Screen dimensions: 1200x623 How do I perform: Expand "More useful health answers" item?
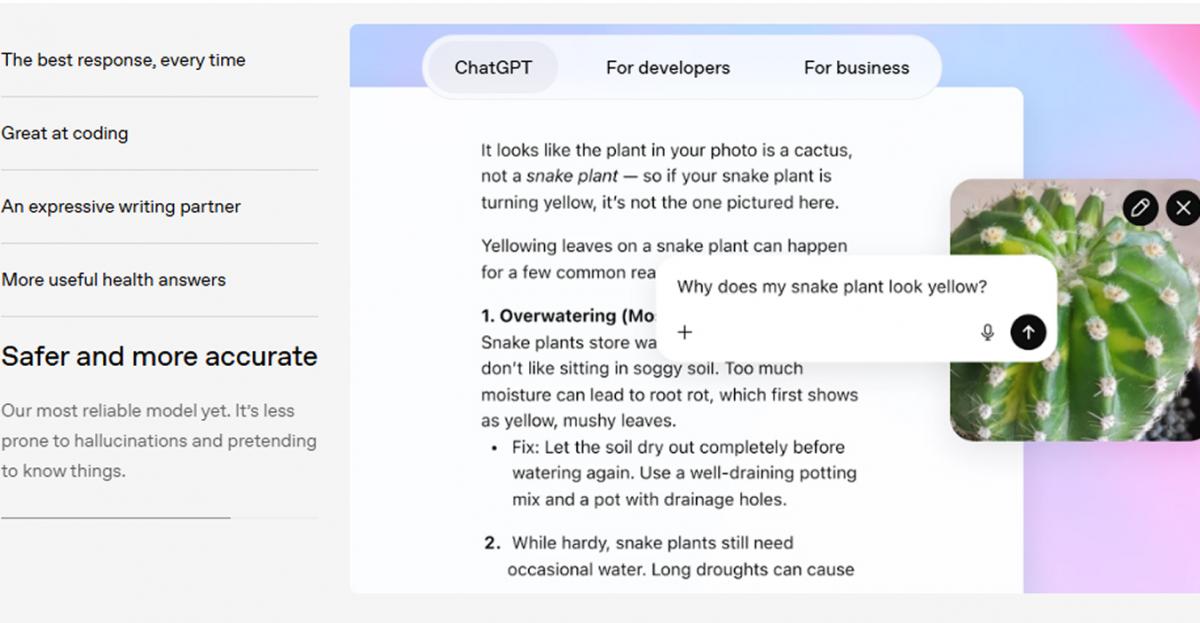pyautogui.click(x=113, y=280)
